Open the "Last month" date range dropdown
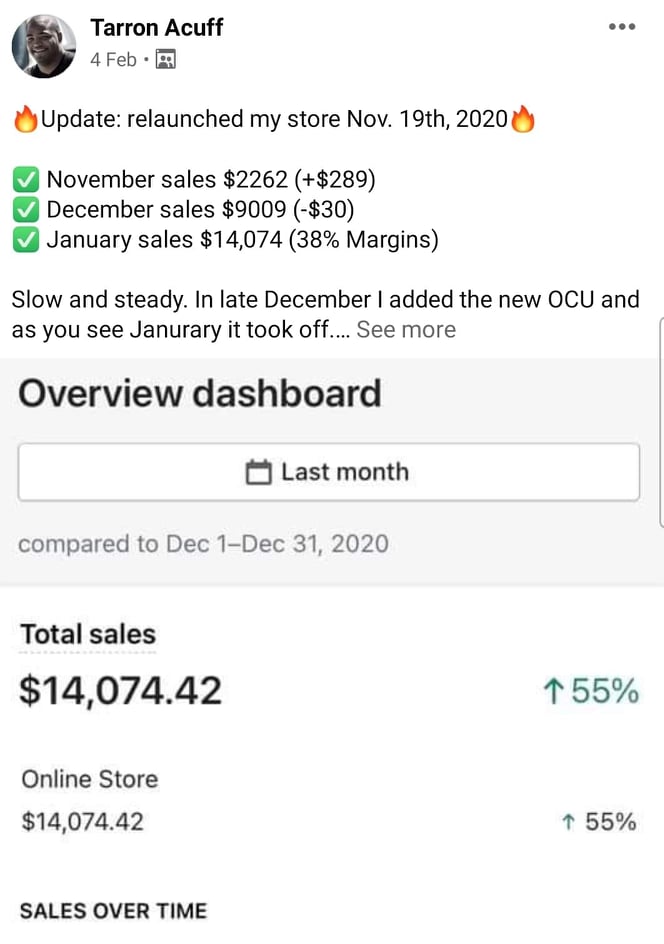The image size is (664, 944). [328, 472]
